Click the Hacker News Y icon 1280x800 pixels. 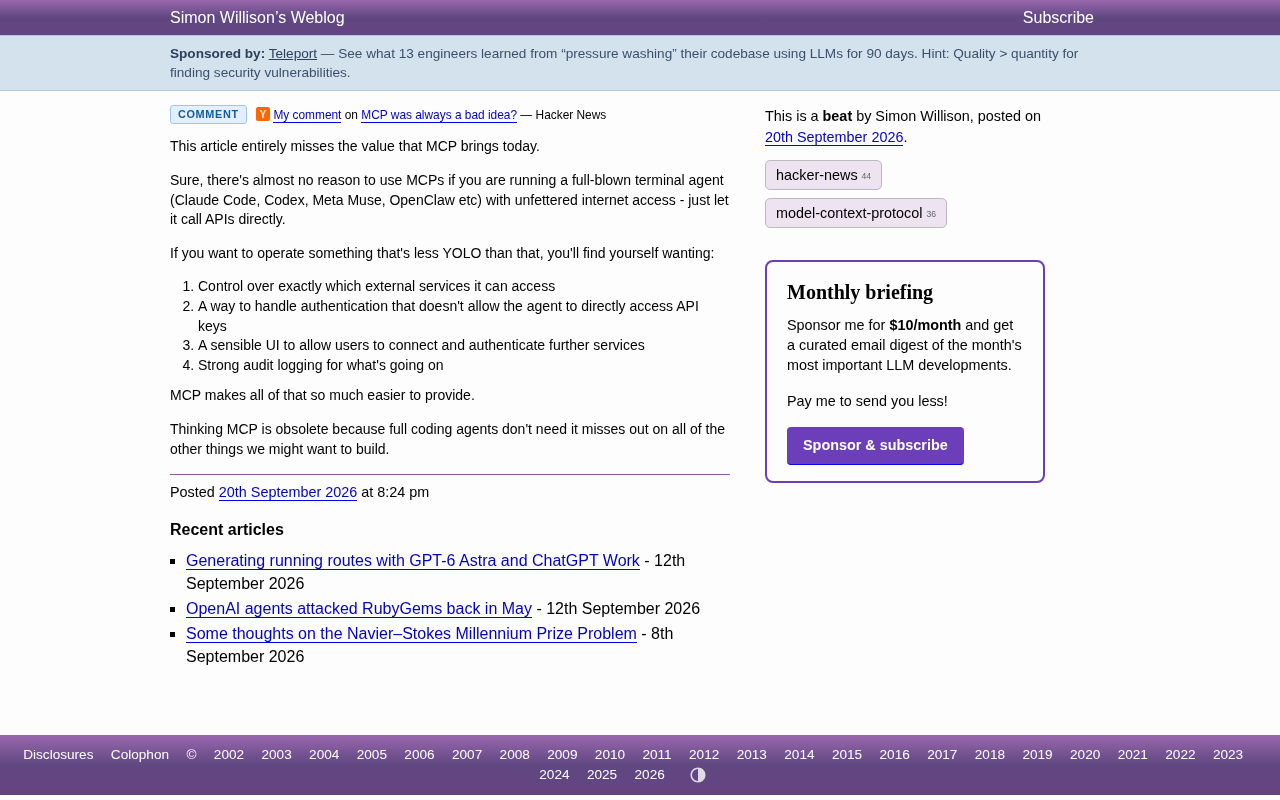(263, 114)
